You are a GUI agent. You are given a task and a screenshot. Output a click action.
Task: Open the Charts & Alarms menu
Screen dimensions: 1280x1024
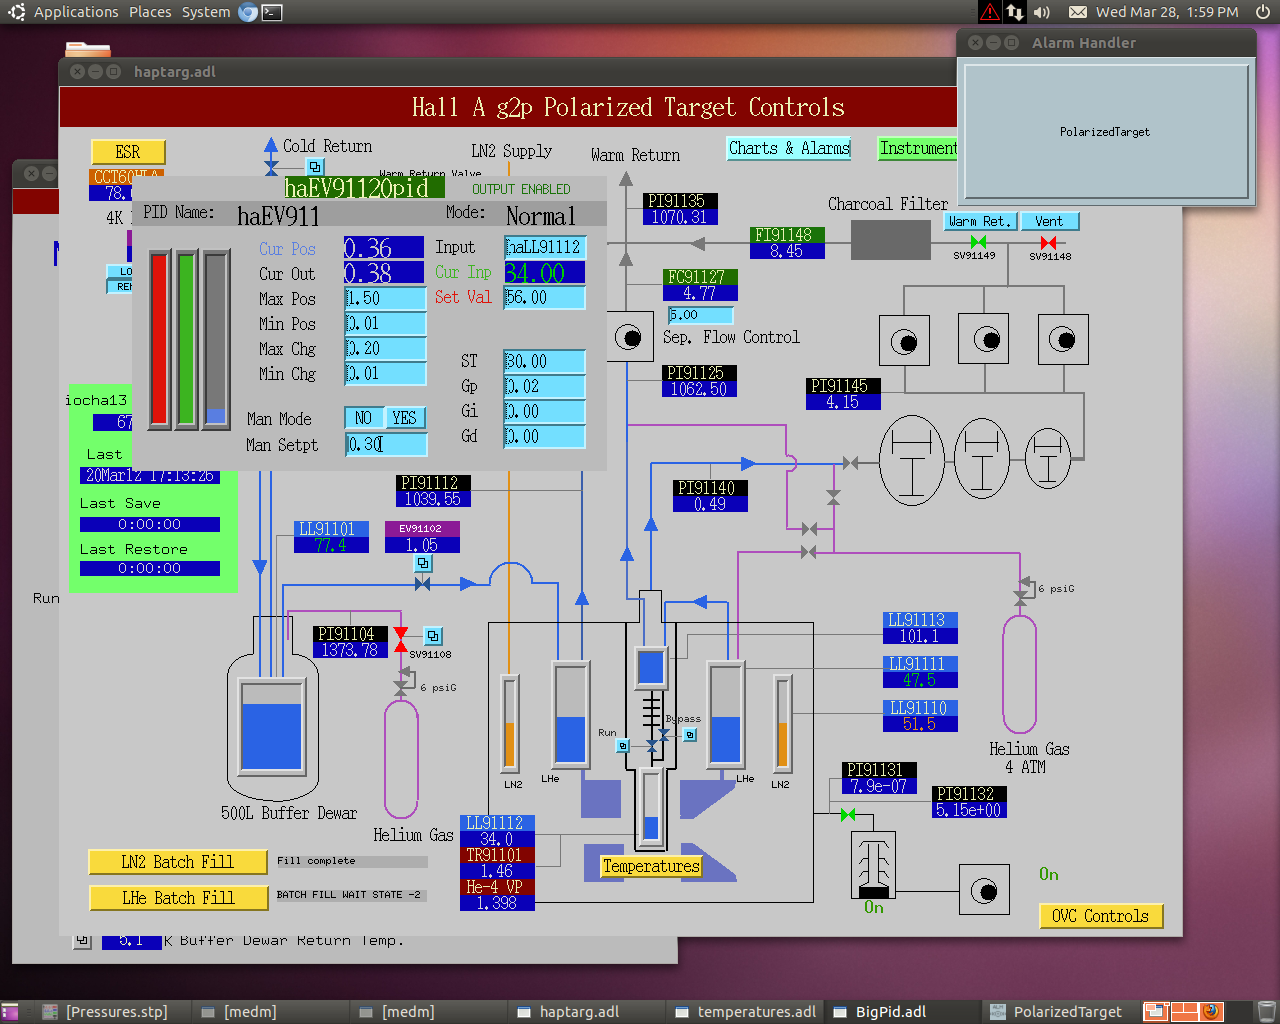[789, 148]
